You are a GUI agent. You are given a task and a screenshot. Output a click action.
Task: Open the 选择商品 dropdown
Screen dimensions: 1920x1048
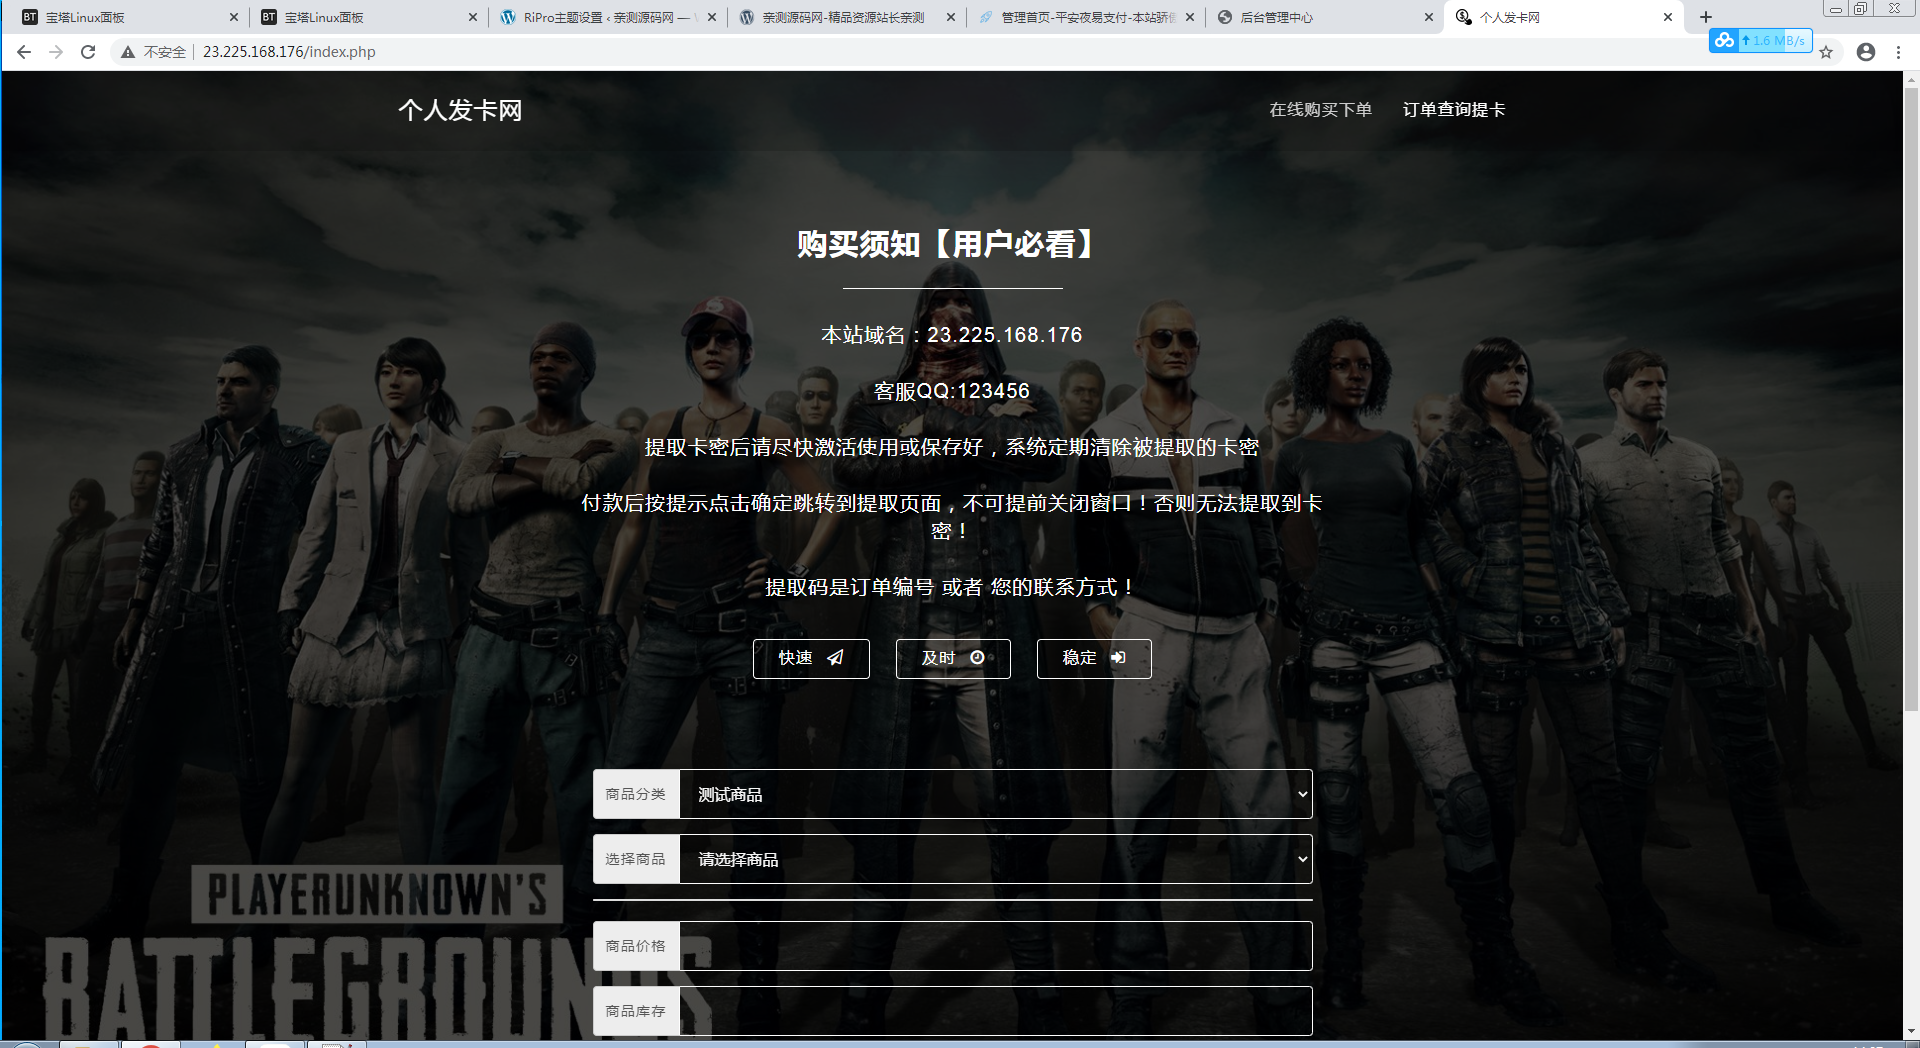[996, 859]
